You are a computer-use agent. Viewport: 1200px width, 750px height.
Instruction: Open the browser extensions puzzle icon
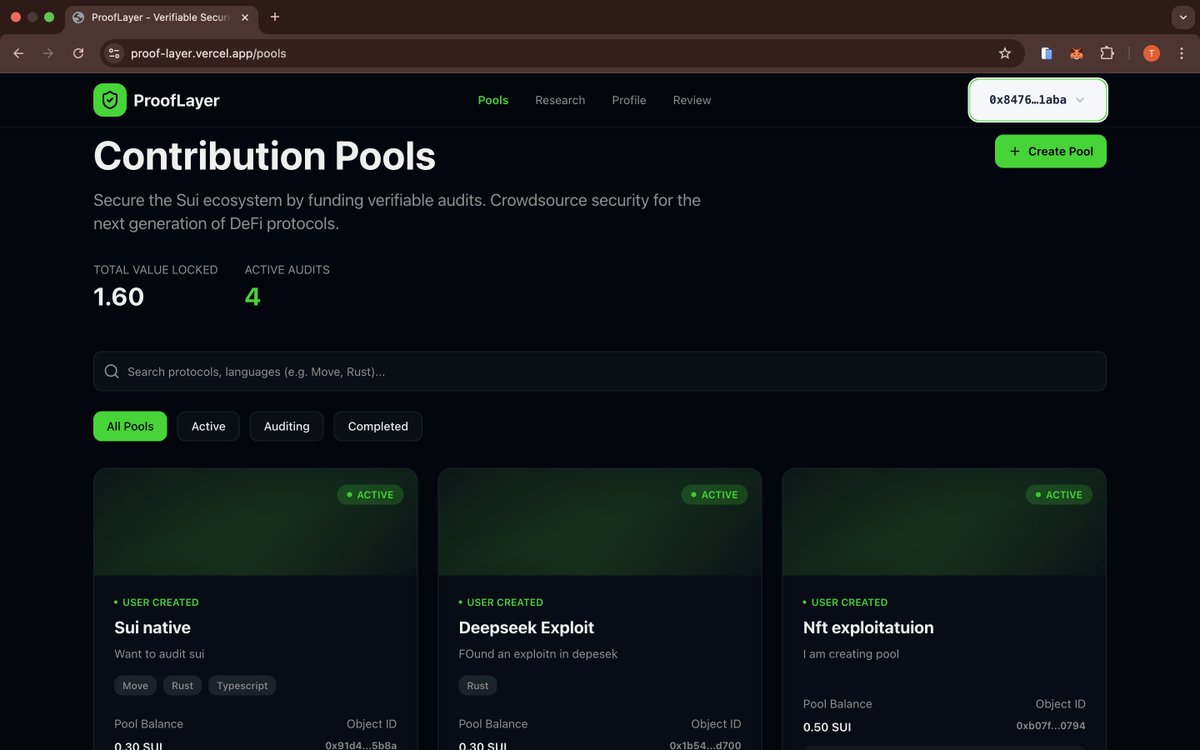coord(1107,53)
